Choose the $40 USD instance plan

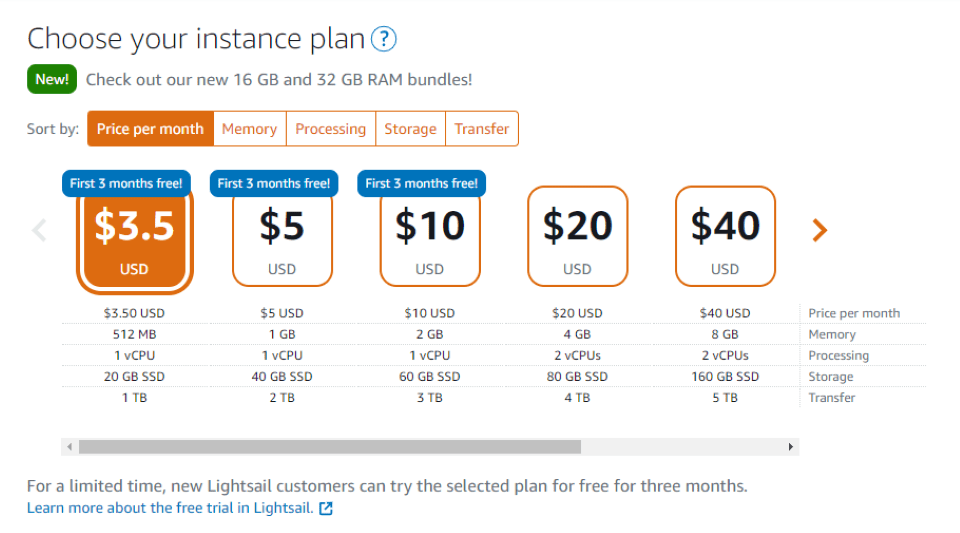click(725, 237)
